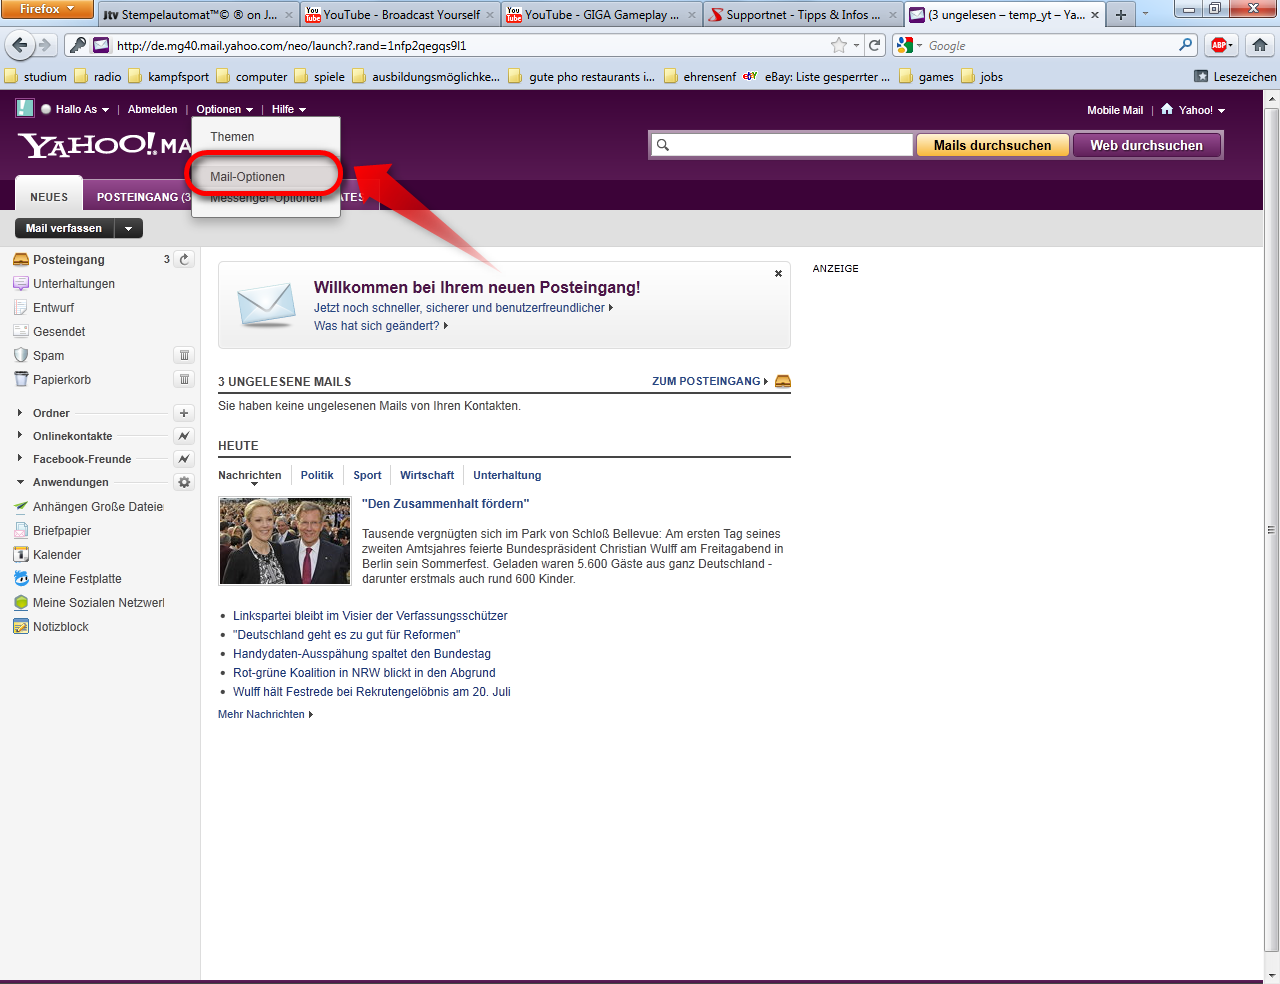Screen dimensions: 1280x984
Task: Click the Facebook-Freunde connect icon
Action: tap(184, 459)
